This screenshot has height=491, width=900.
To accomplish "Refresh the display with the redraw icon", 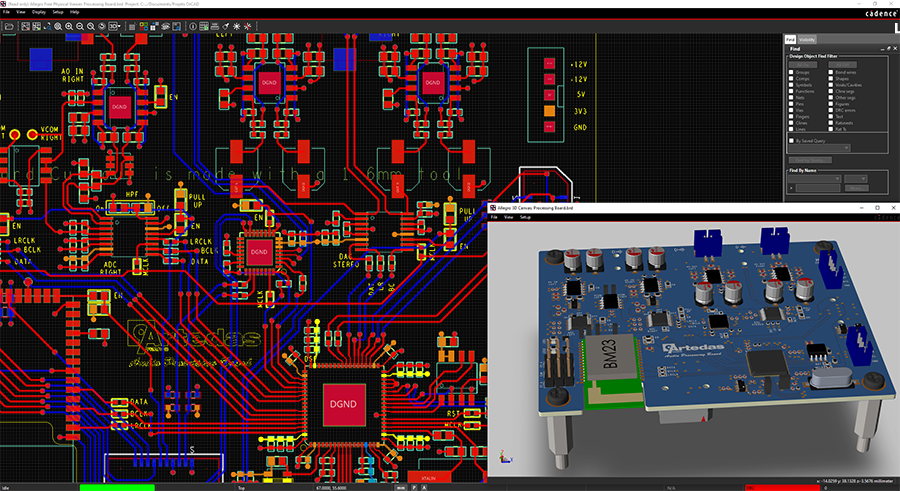I will pos(102,26).
